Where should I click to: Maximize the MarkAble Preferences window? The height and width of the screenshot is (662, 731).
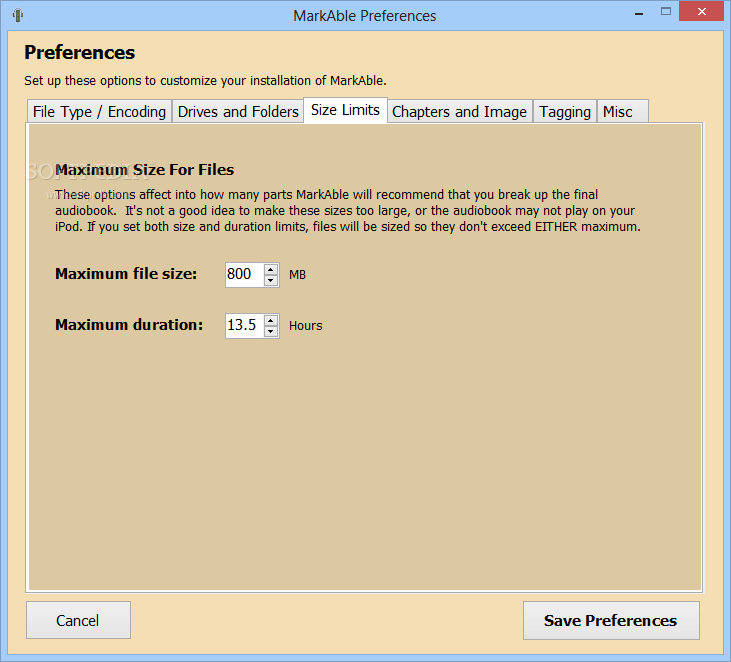click(666, 12)
